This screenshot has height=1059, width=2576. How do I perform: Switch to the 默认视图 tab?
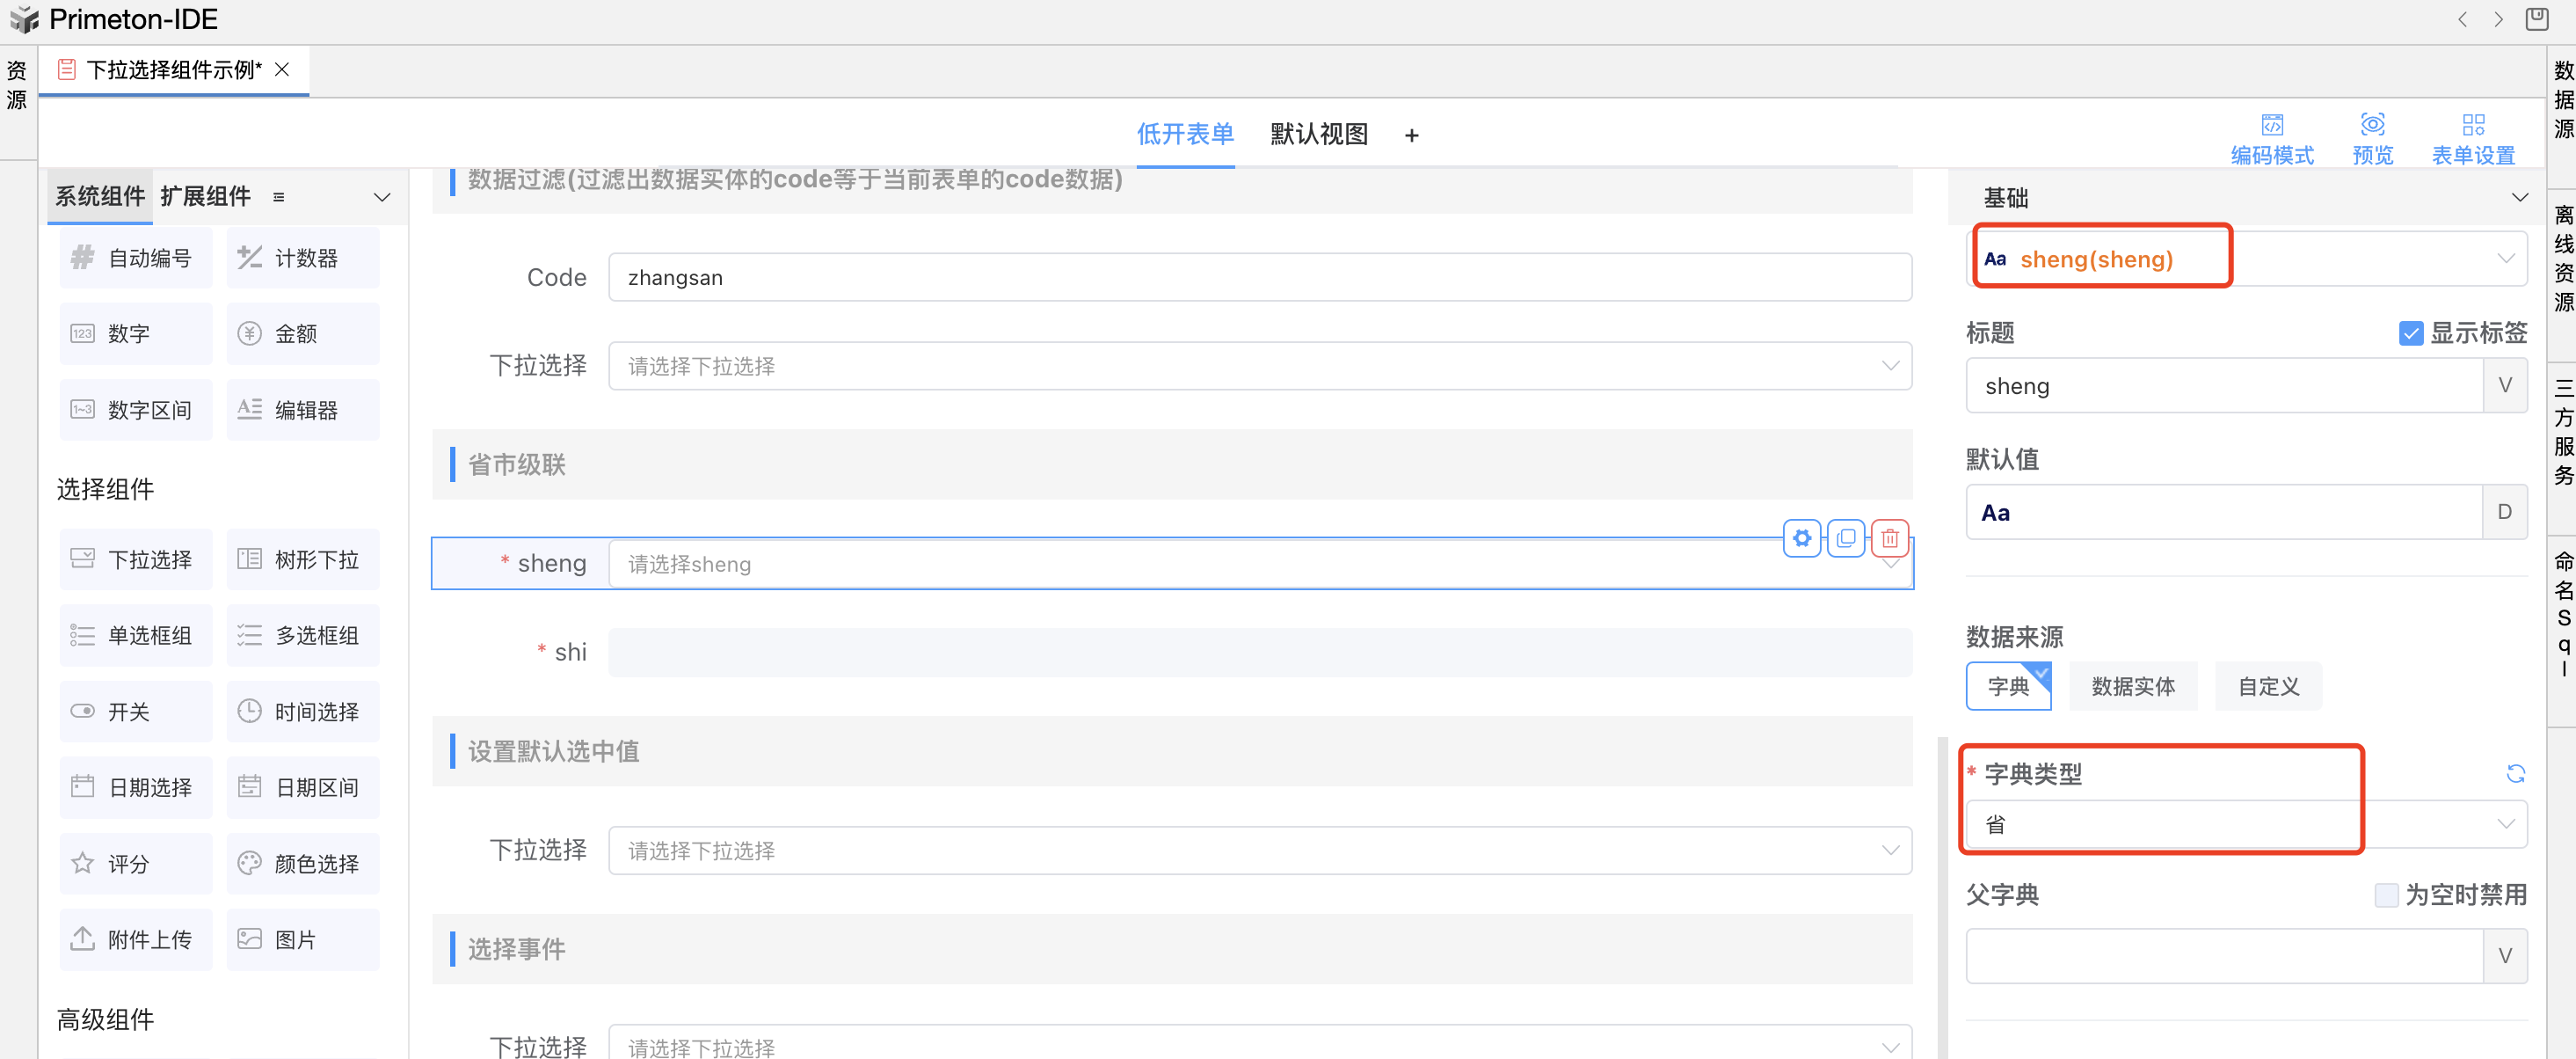(1318, 134)
